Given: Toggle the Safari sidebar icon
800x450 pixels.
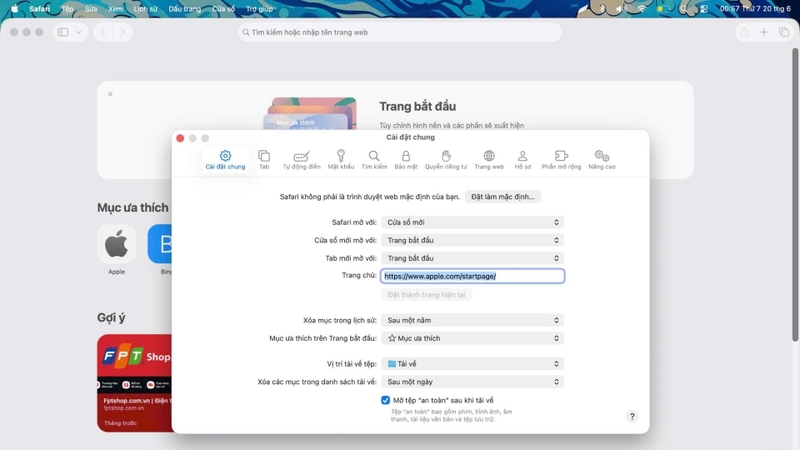Looking at the screenshot, I should click(63, 32).
